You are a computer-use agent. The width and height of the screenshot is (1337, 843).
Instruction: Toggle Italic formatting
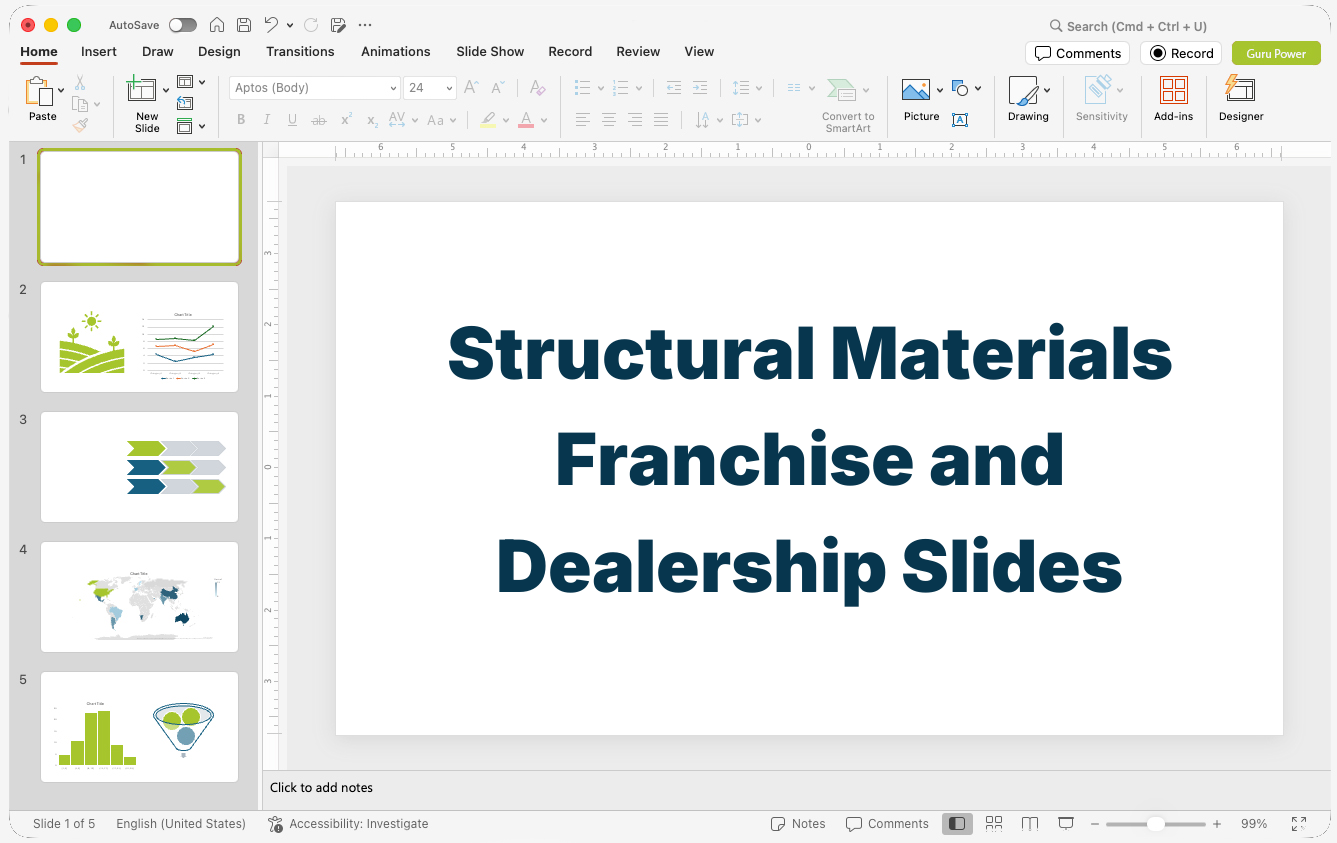(x=267, y=120)
